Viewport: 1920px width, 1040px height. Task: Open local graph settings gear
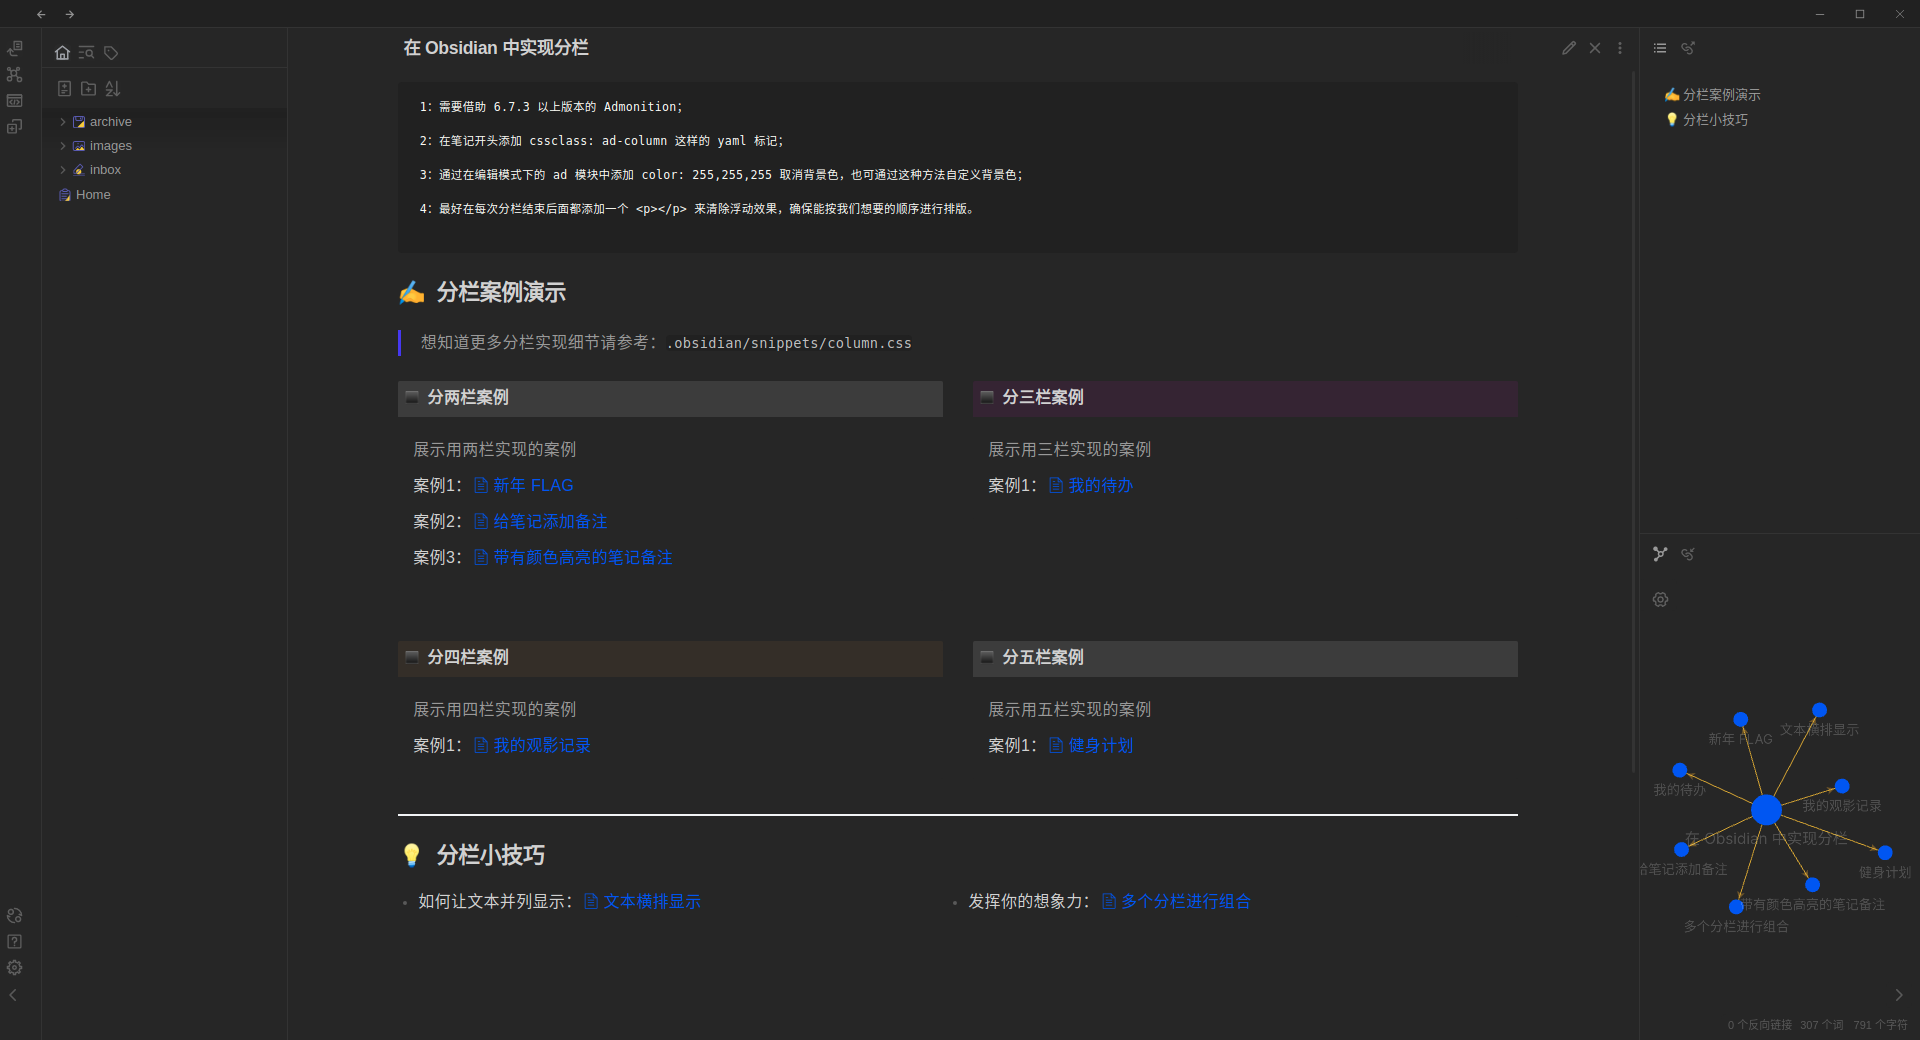pyautogui.click(x=1660, y=599)
